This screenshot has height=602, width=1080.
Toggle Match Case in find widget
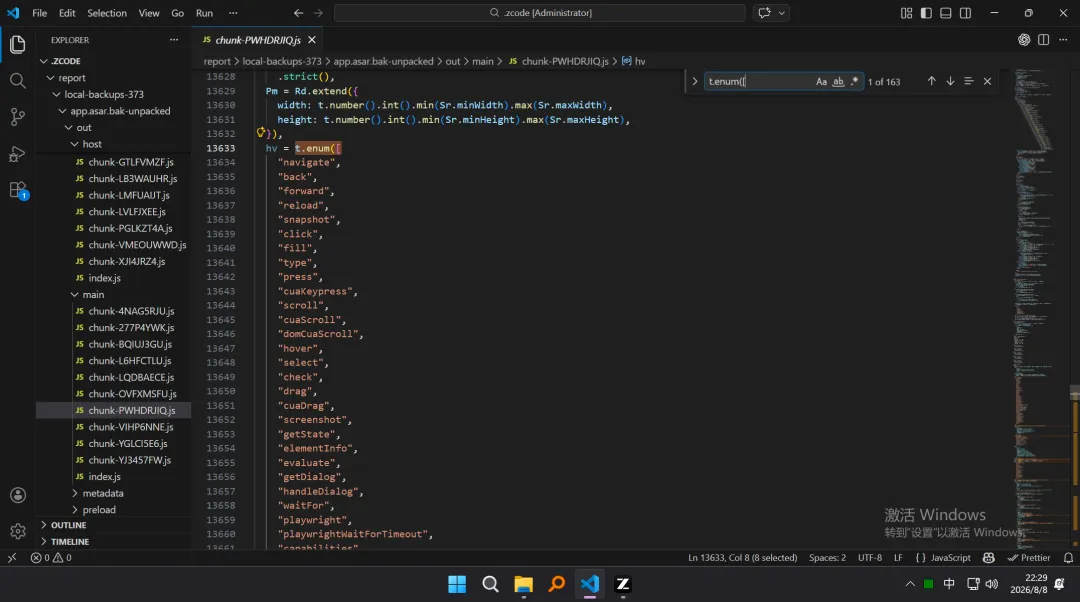click(821, 81)
